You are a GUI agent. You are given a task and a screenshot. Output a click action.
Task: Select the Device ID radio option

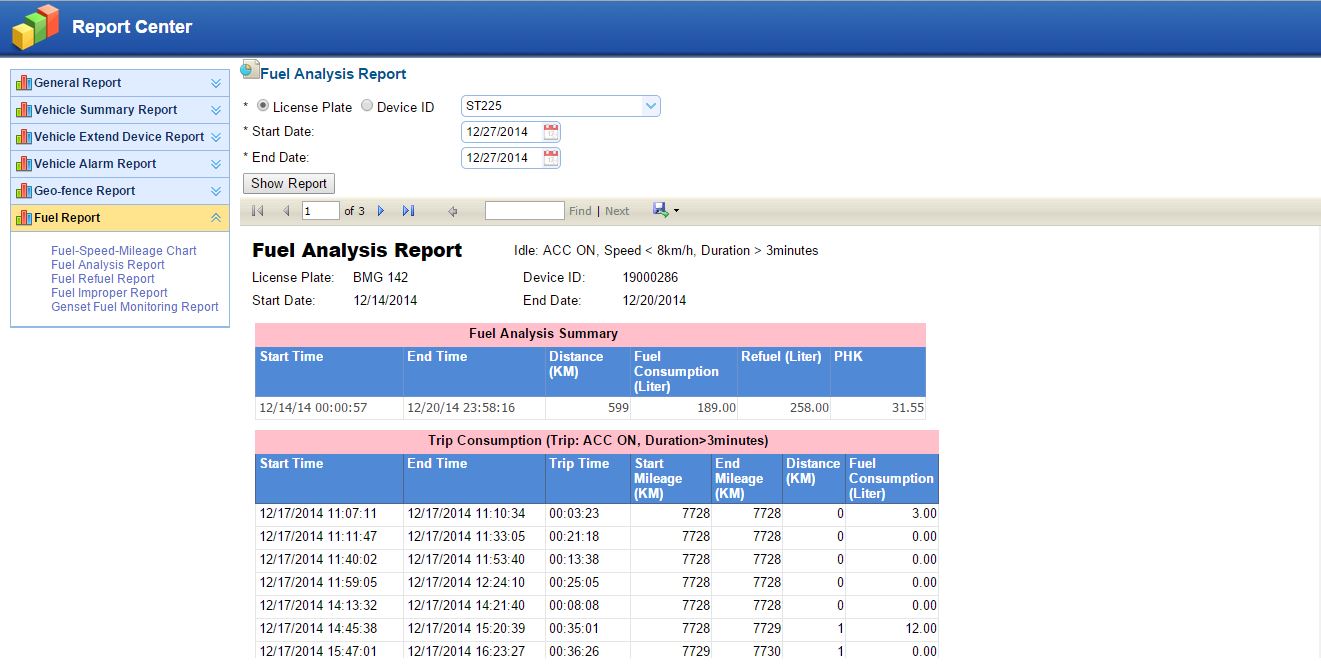(367, 106)
